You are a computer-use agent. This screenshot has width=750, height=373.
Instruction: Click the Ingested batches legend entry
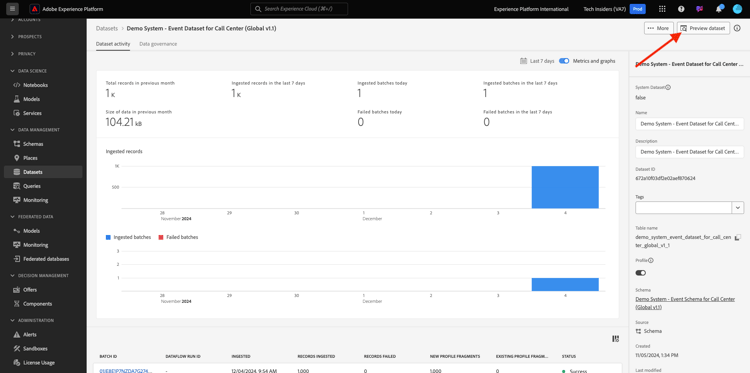coord(129,237)
